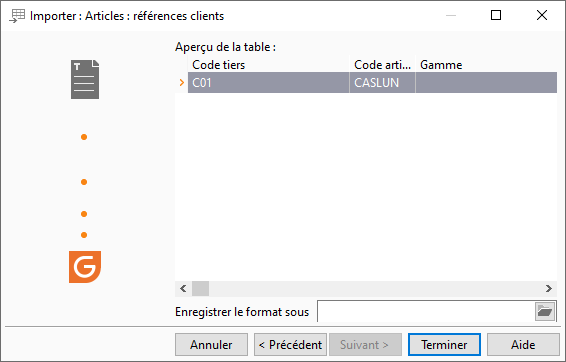The height and width of the screenshot is (362, 566).
Task: Select the CASLUN cell
Action: 382,83
